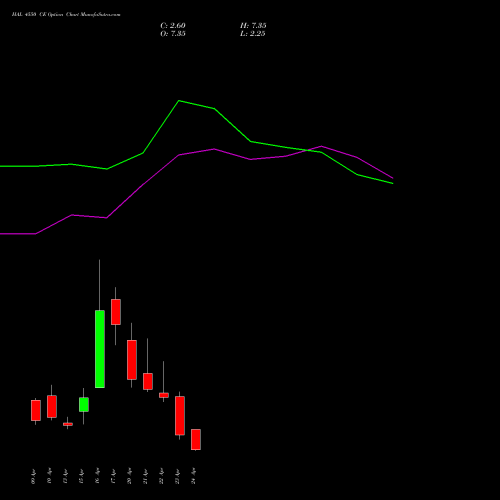The image size is (500, 500).
Task: Click the small green candle before the tall one
Action: click(x=84, y=404)
